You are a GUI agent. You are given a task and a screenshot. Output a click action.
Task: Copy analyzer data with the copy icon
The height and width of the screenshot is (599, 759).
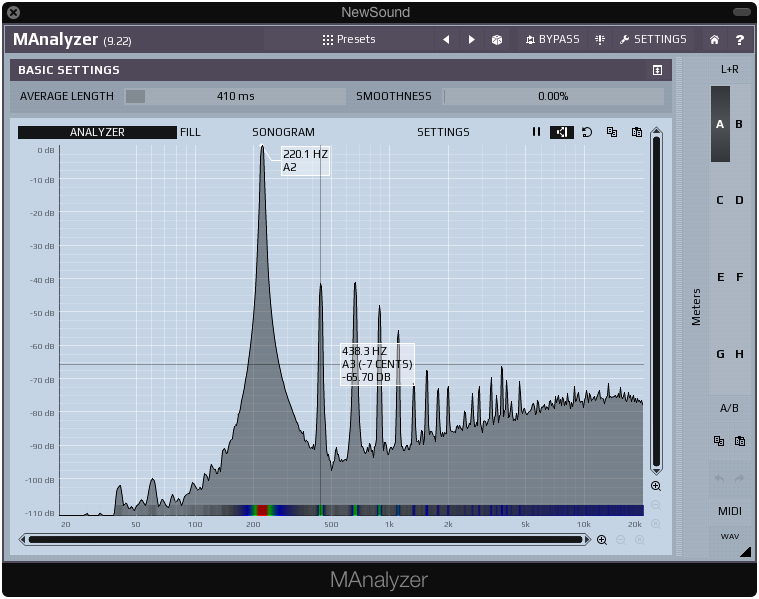pos(612,132)
